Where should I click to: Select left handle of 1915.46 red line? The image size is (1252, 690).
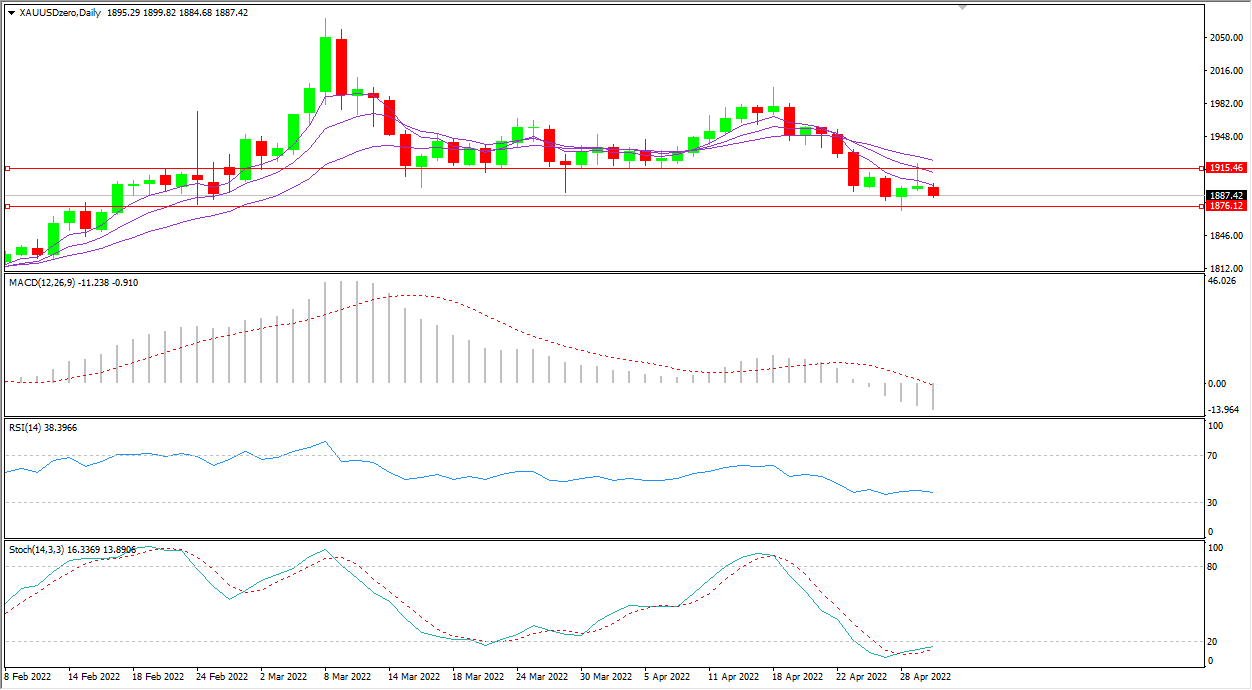coord(7,168)
